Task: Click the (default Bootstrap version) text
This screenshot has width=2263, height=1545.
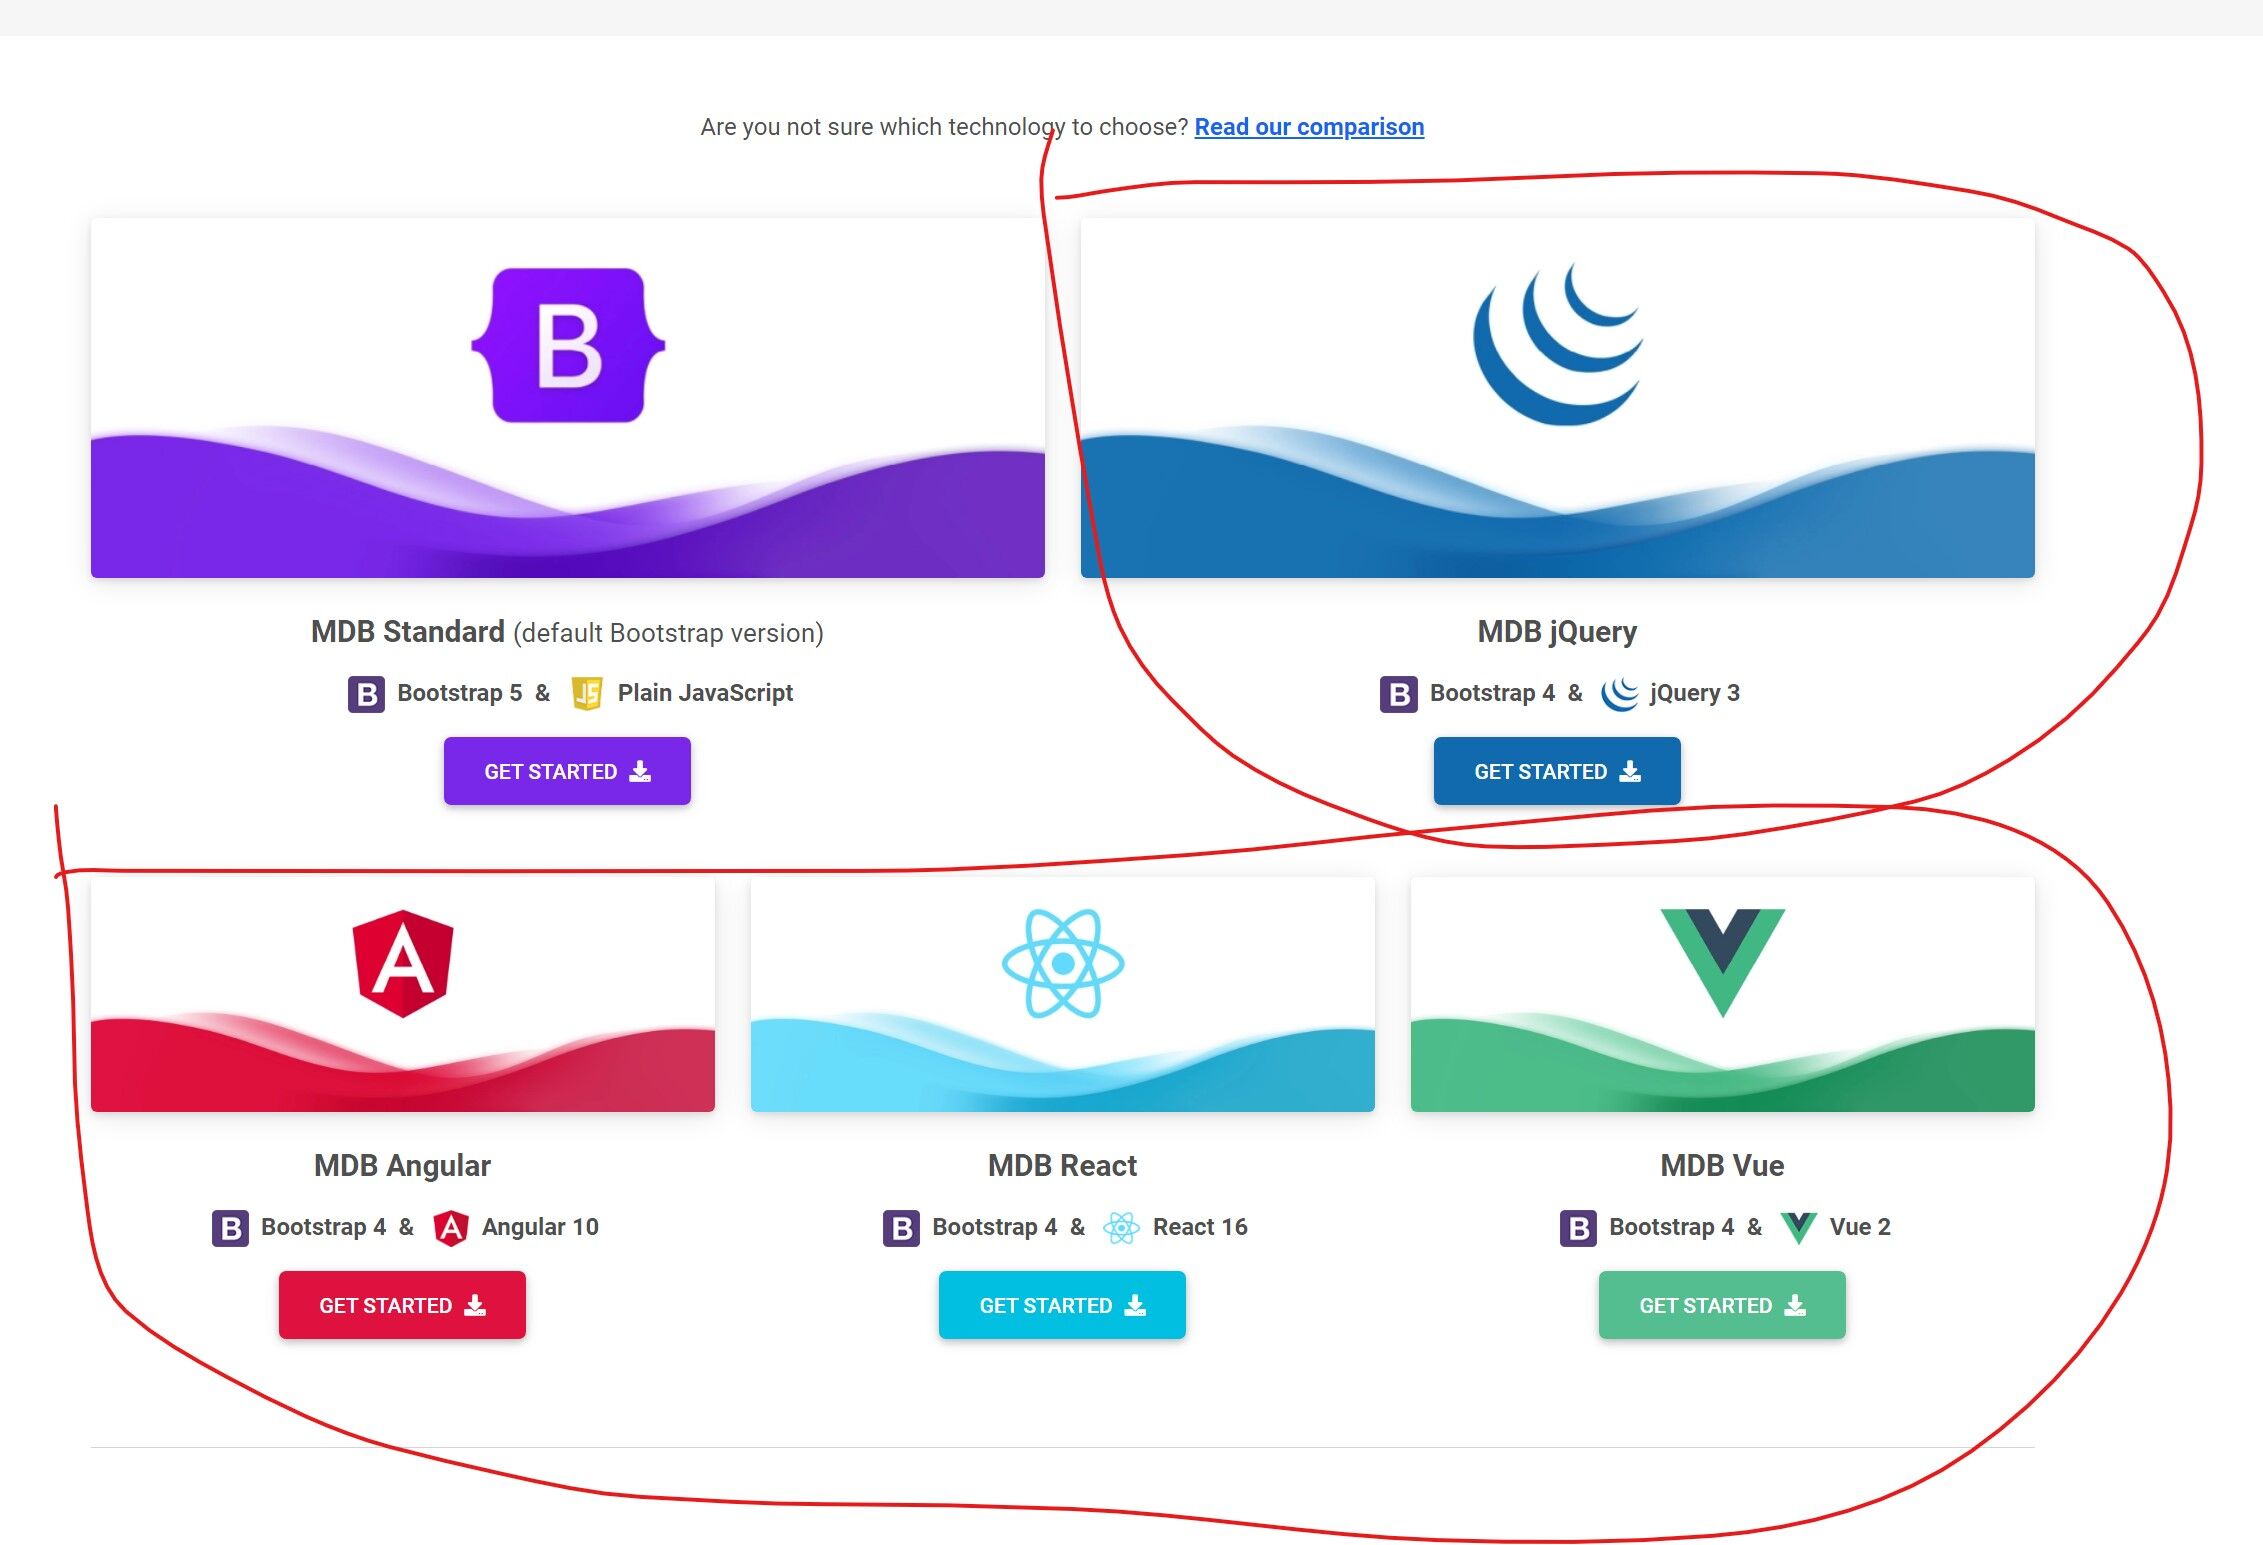Action: (x=668, y=633)
